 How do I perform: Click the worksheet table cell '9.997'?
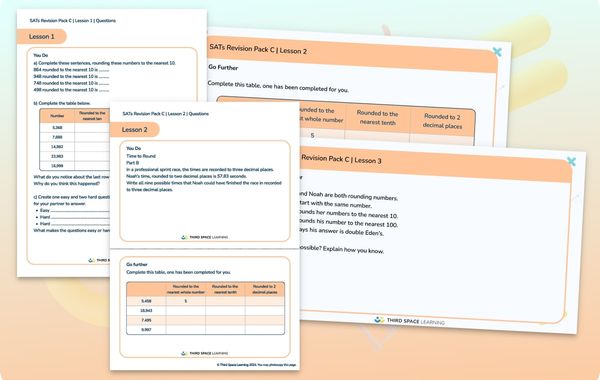click(x=146, y=329)
